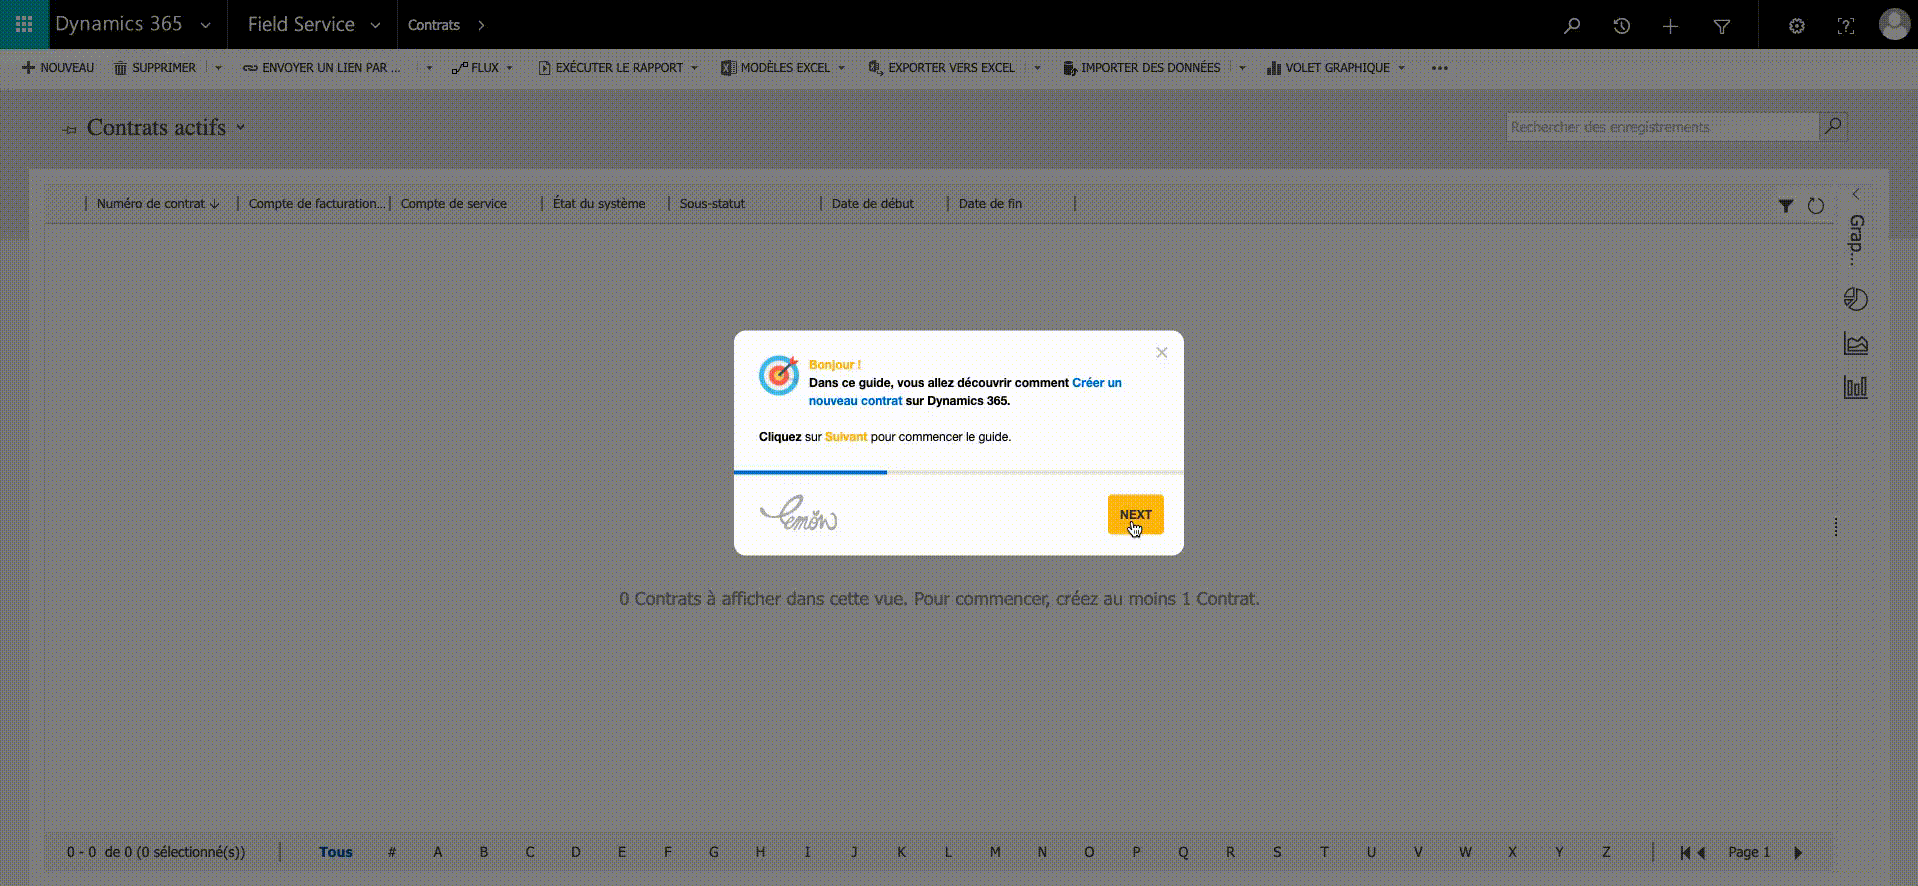
Task: Open more commands ellipsis menu
Action: 1439,68
